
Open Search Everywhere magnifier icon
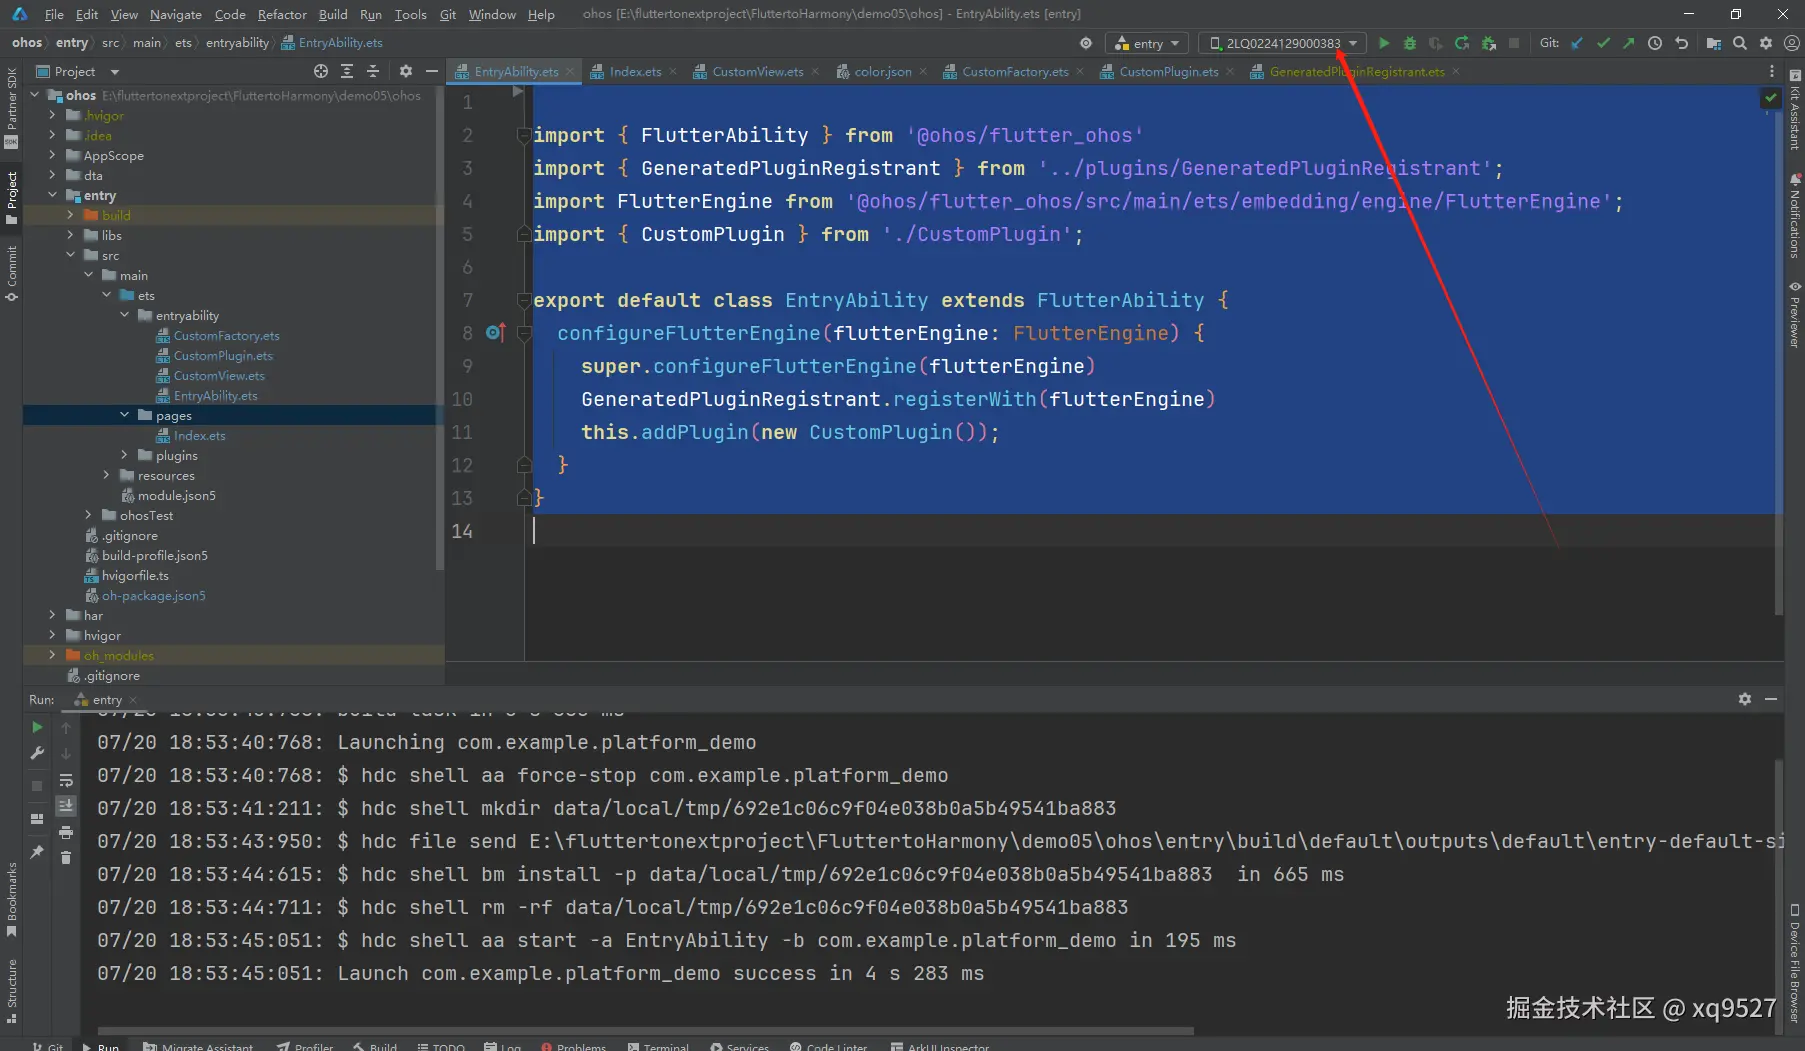point(1740,43)
